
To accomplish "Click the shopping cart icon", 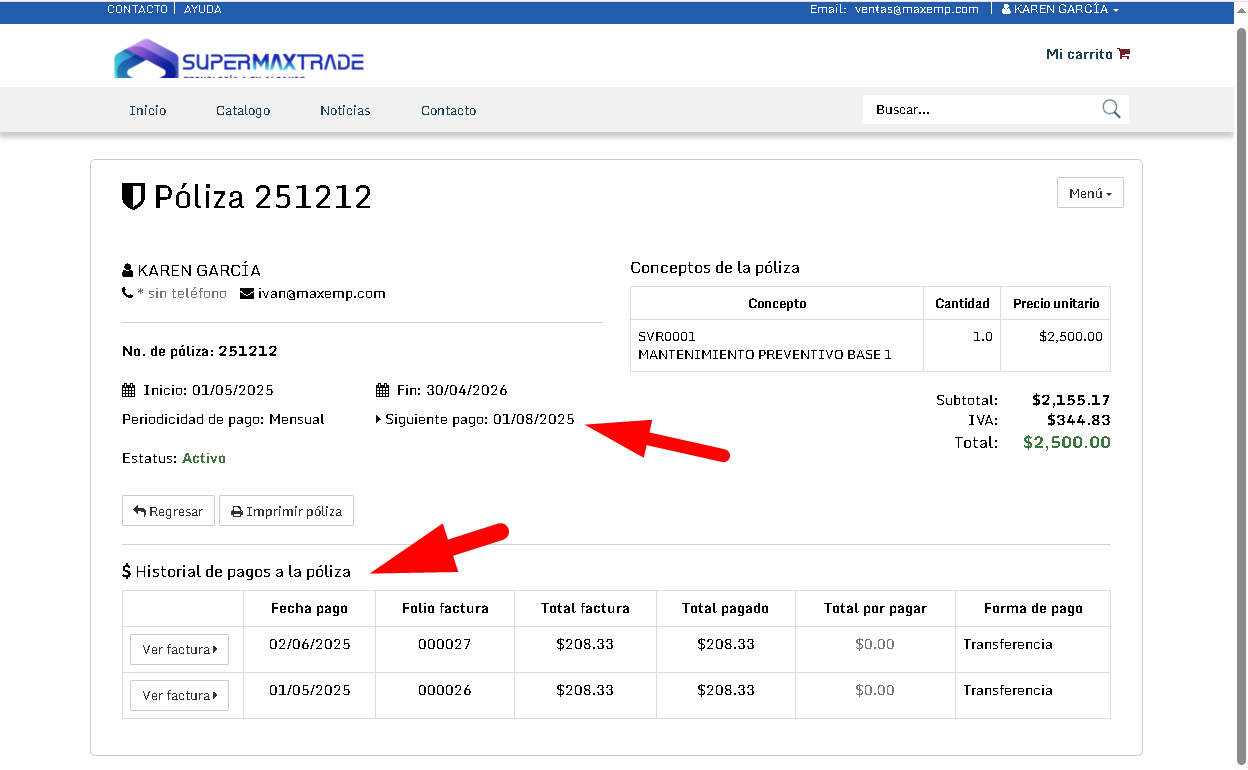I will click(1124, 54).
